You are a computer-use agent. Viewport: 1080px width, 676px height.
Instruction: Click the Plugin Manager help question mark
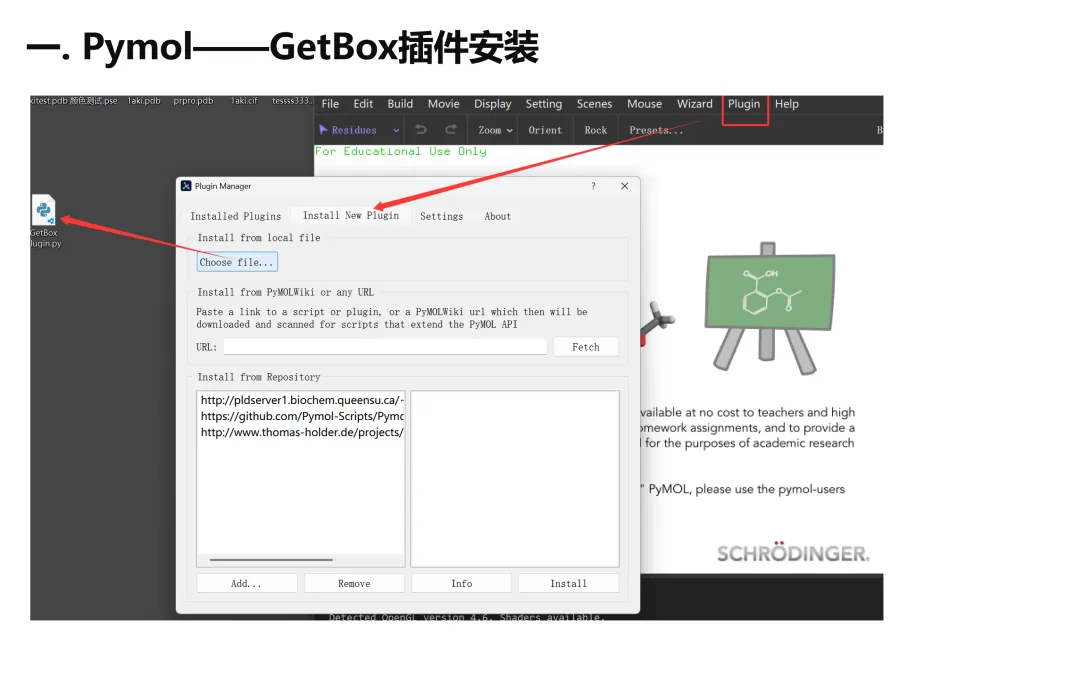pyautogui.click(x=593, y=186)
